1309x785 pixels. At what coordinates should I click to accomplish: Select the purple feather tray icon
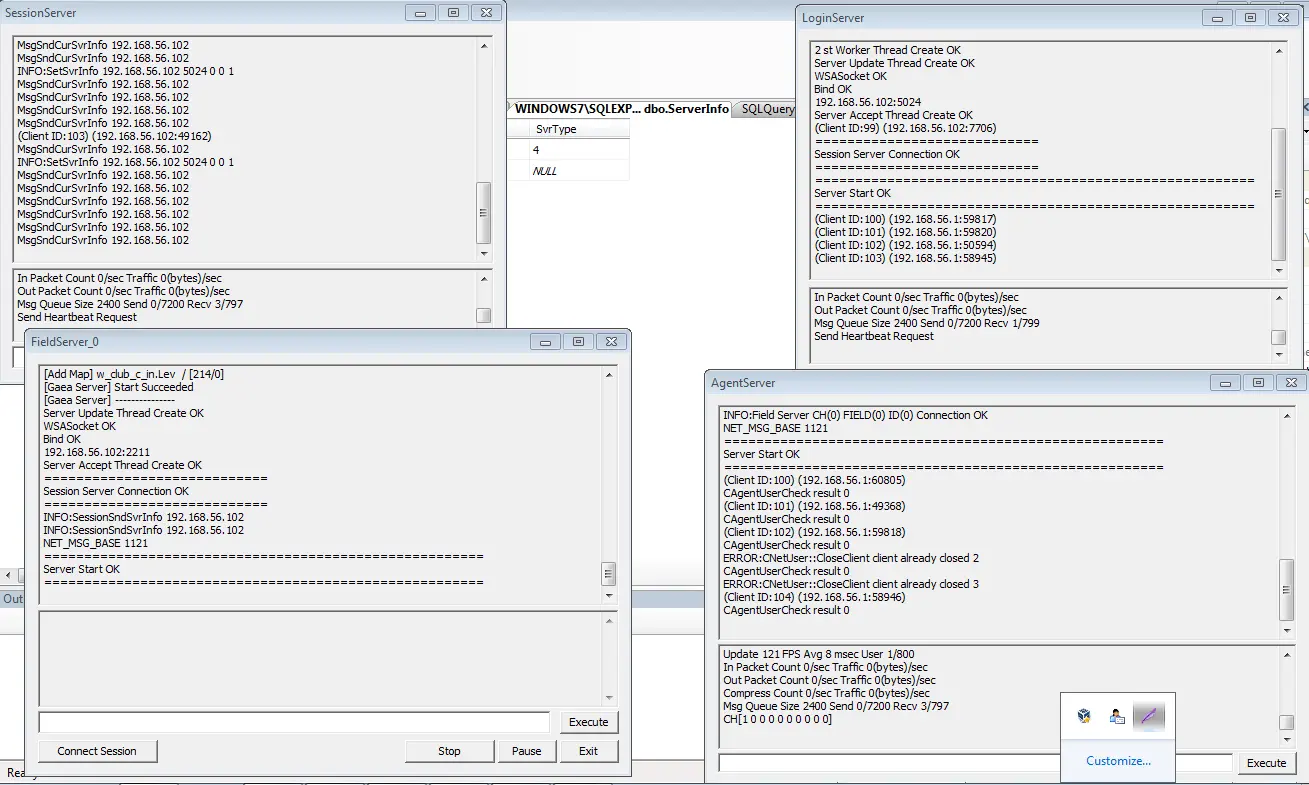point(1149,716)
